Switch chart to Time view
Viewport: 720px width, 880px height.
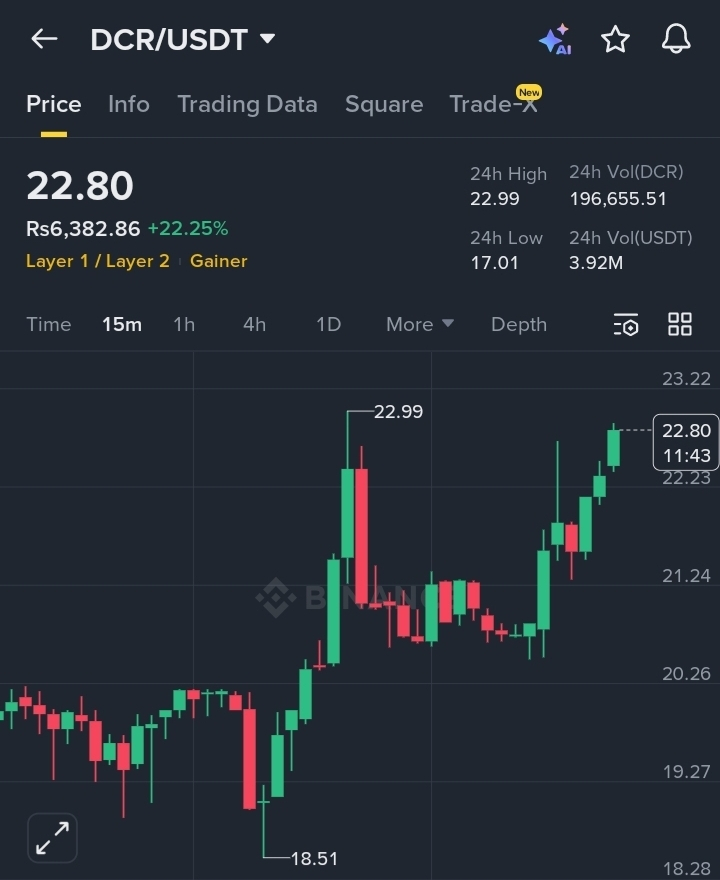click(x=49, y=324)
